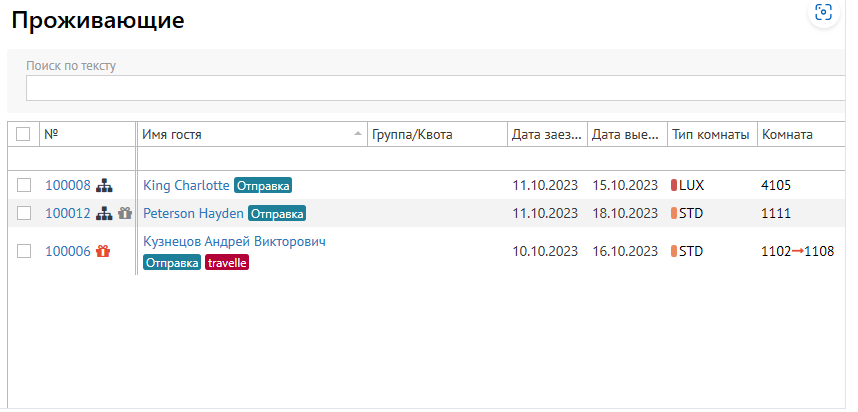The height and width of the screenshot is (412, 858).
Task: Click the red gift icon for booking 100006
Action: pos(102,252)
